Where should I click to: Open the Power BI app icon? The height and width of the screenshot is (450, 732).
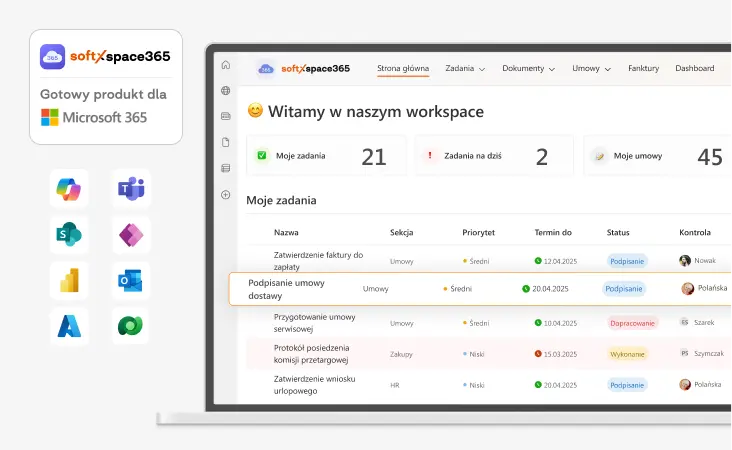(x=69, y=281)
